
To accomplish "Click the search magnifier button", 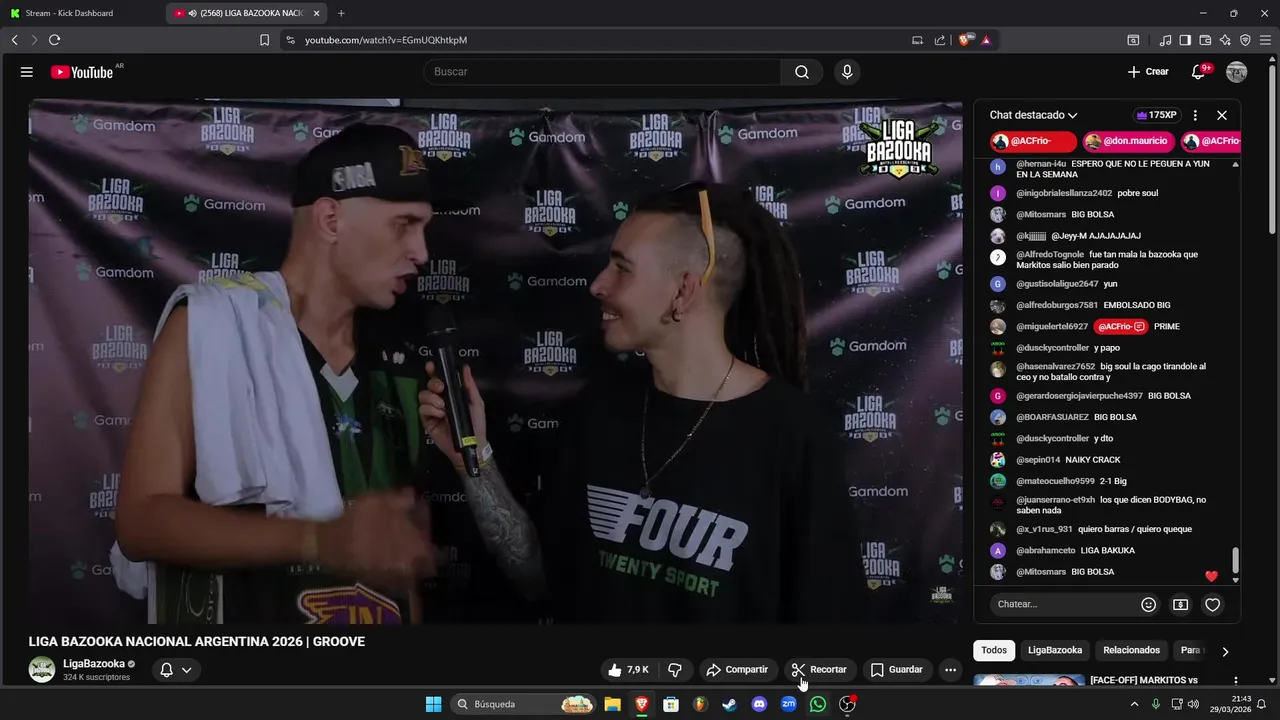I will [802, 72].
